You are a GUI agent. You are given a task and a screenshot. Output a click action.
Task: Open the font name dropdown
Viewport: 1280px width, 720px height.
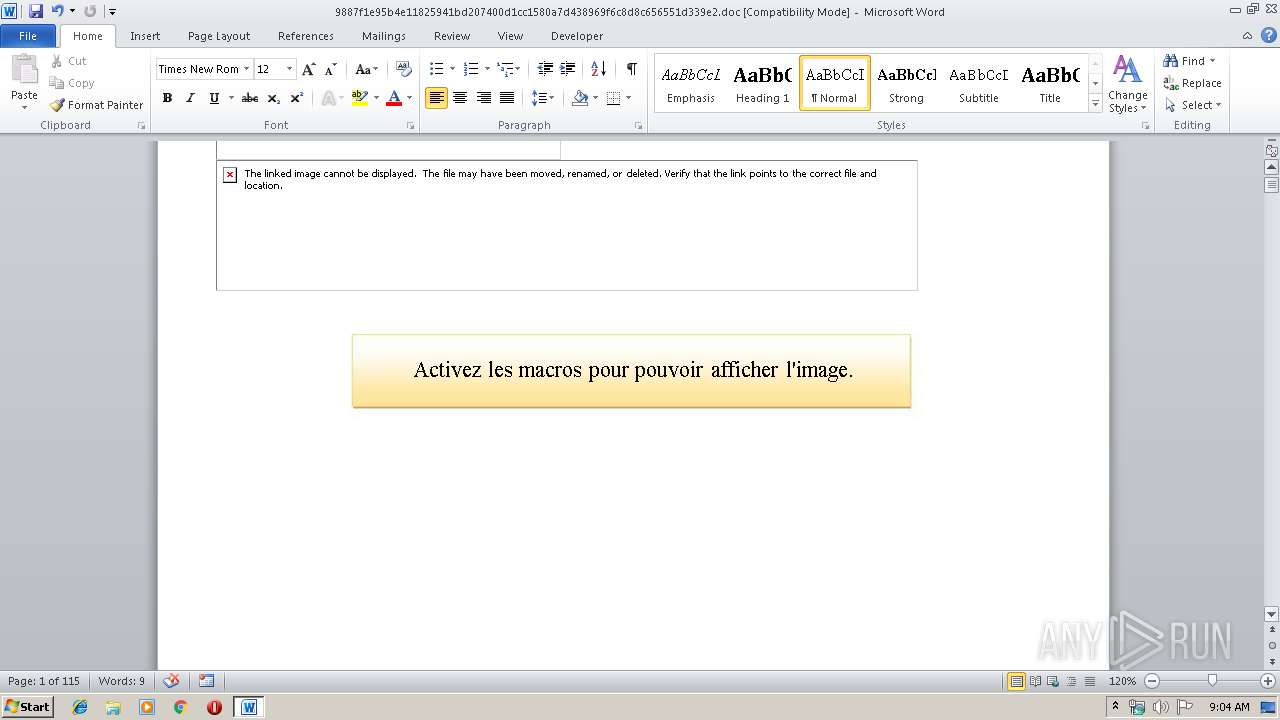point(246,69)
